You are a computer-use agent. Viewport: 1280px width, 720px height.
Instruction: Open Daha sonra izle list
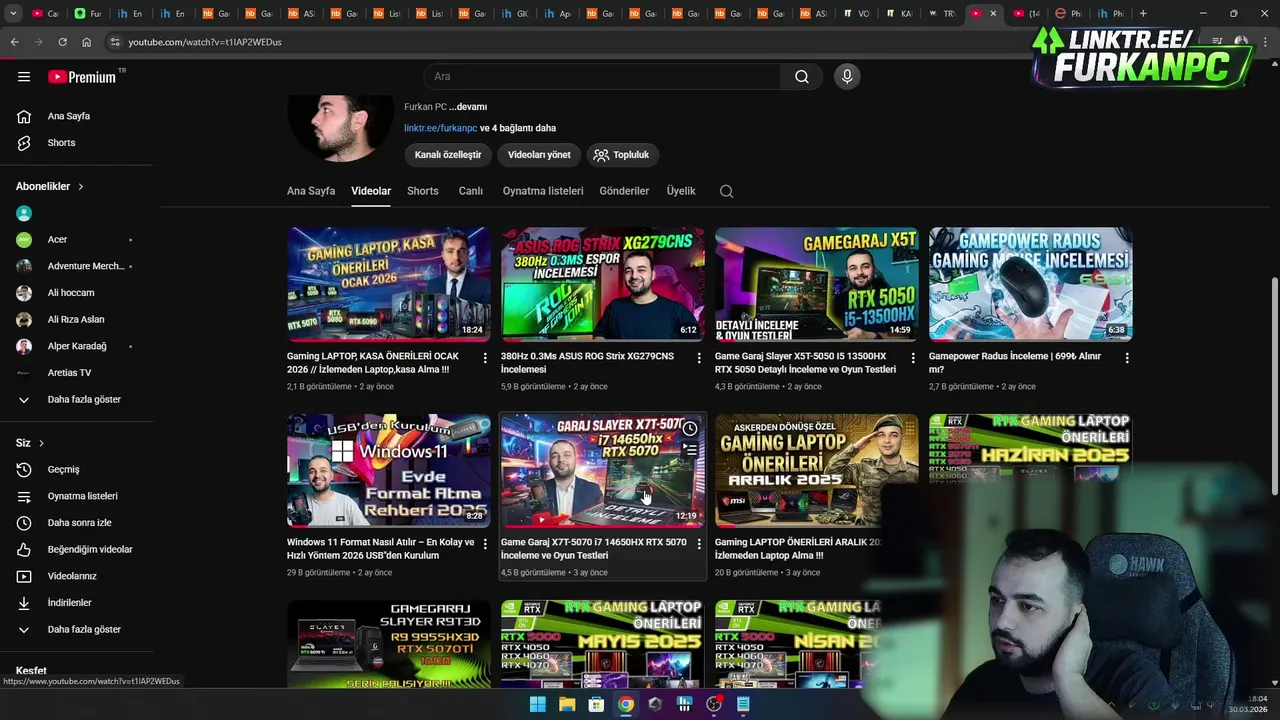(x=78, y=523)
